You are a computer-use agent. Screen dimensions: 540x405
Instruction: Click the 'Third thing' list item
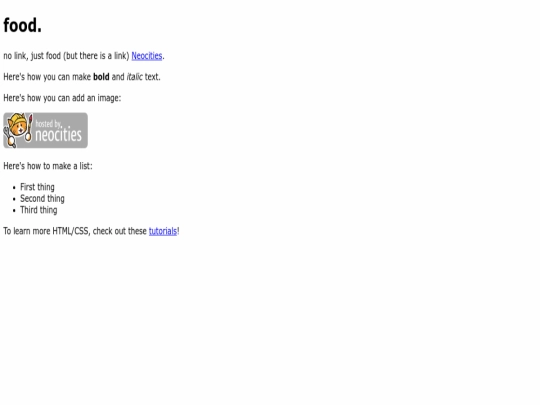pos(39,210)
